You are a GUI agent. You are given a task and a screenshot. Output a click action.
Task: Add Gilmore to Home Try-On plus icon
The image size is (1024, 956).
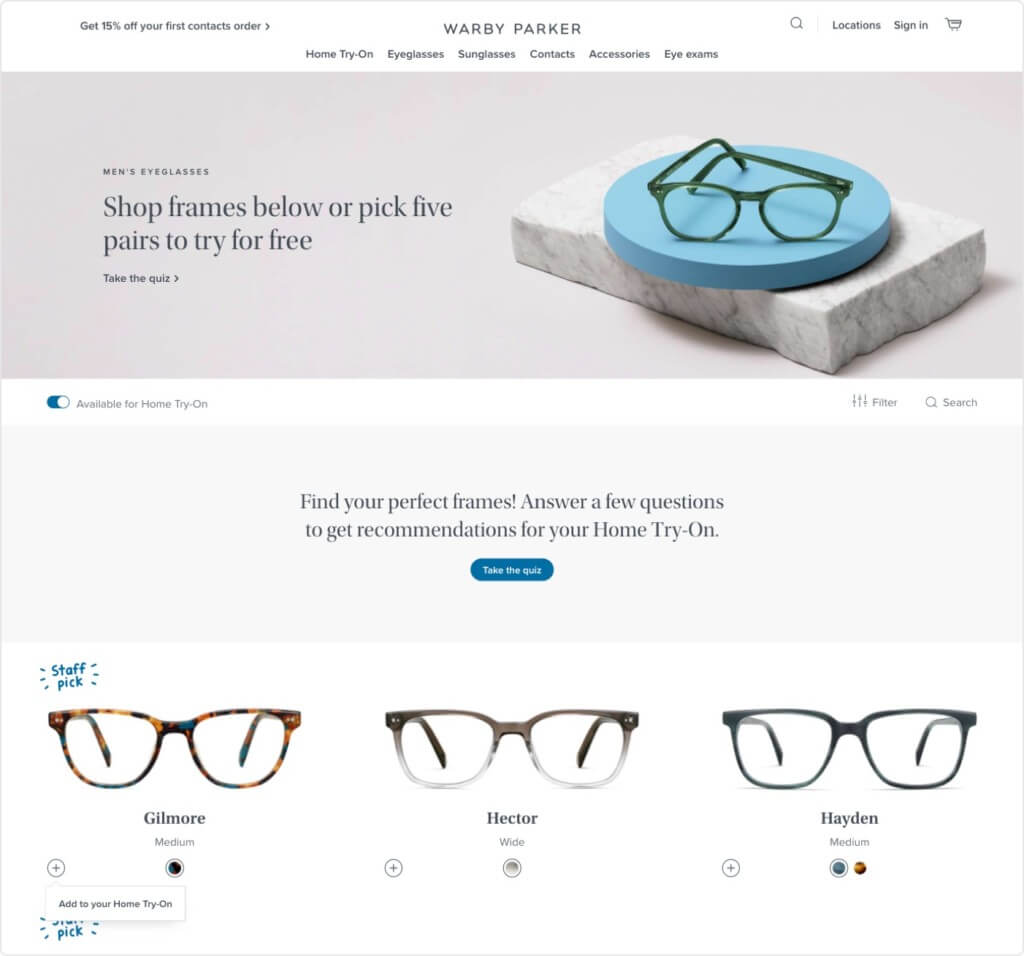coord(56,868)
